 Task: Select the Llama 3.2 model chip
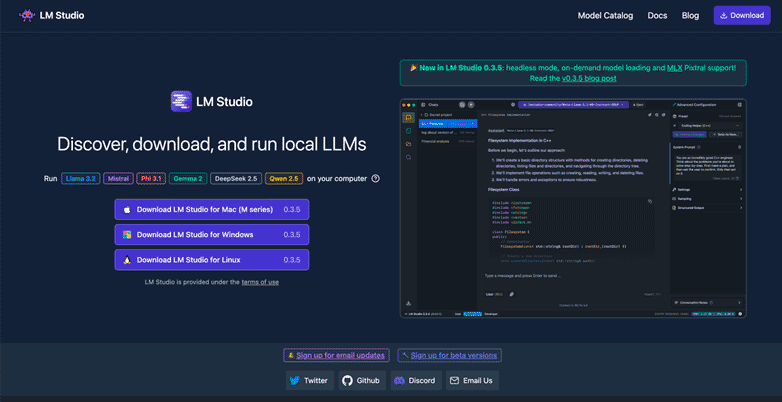[80, 179]
